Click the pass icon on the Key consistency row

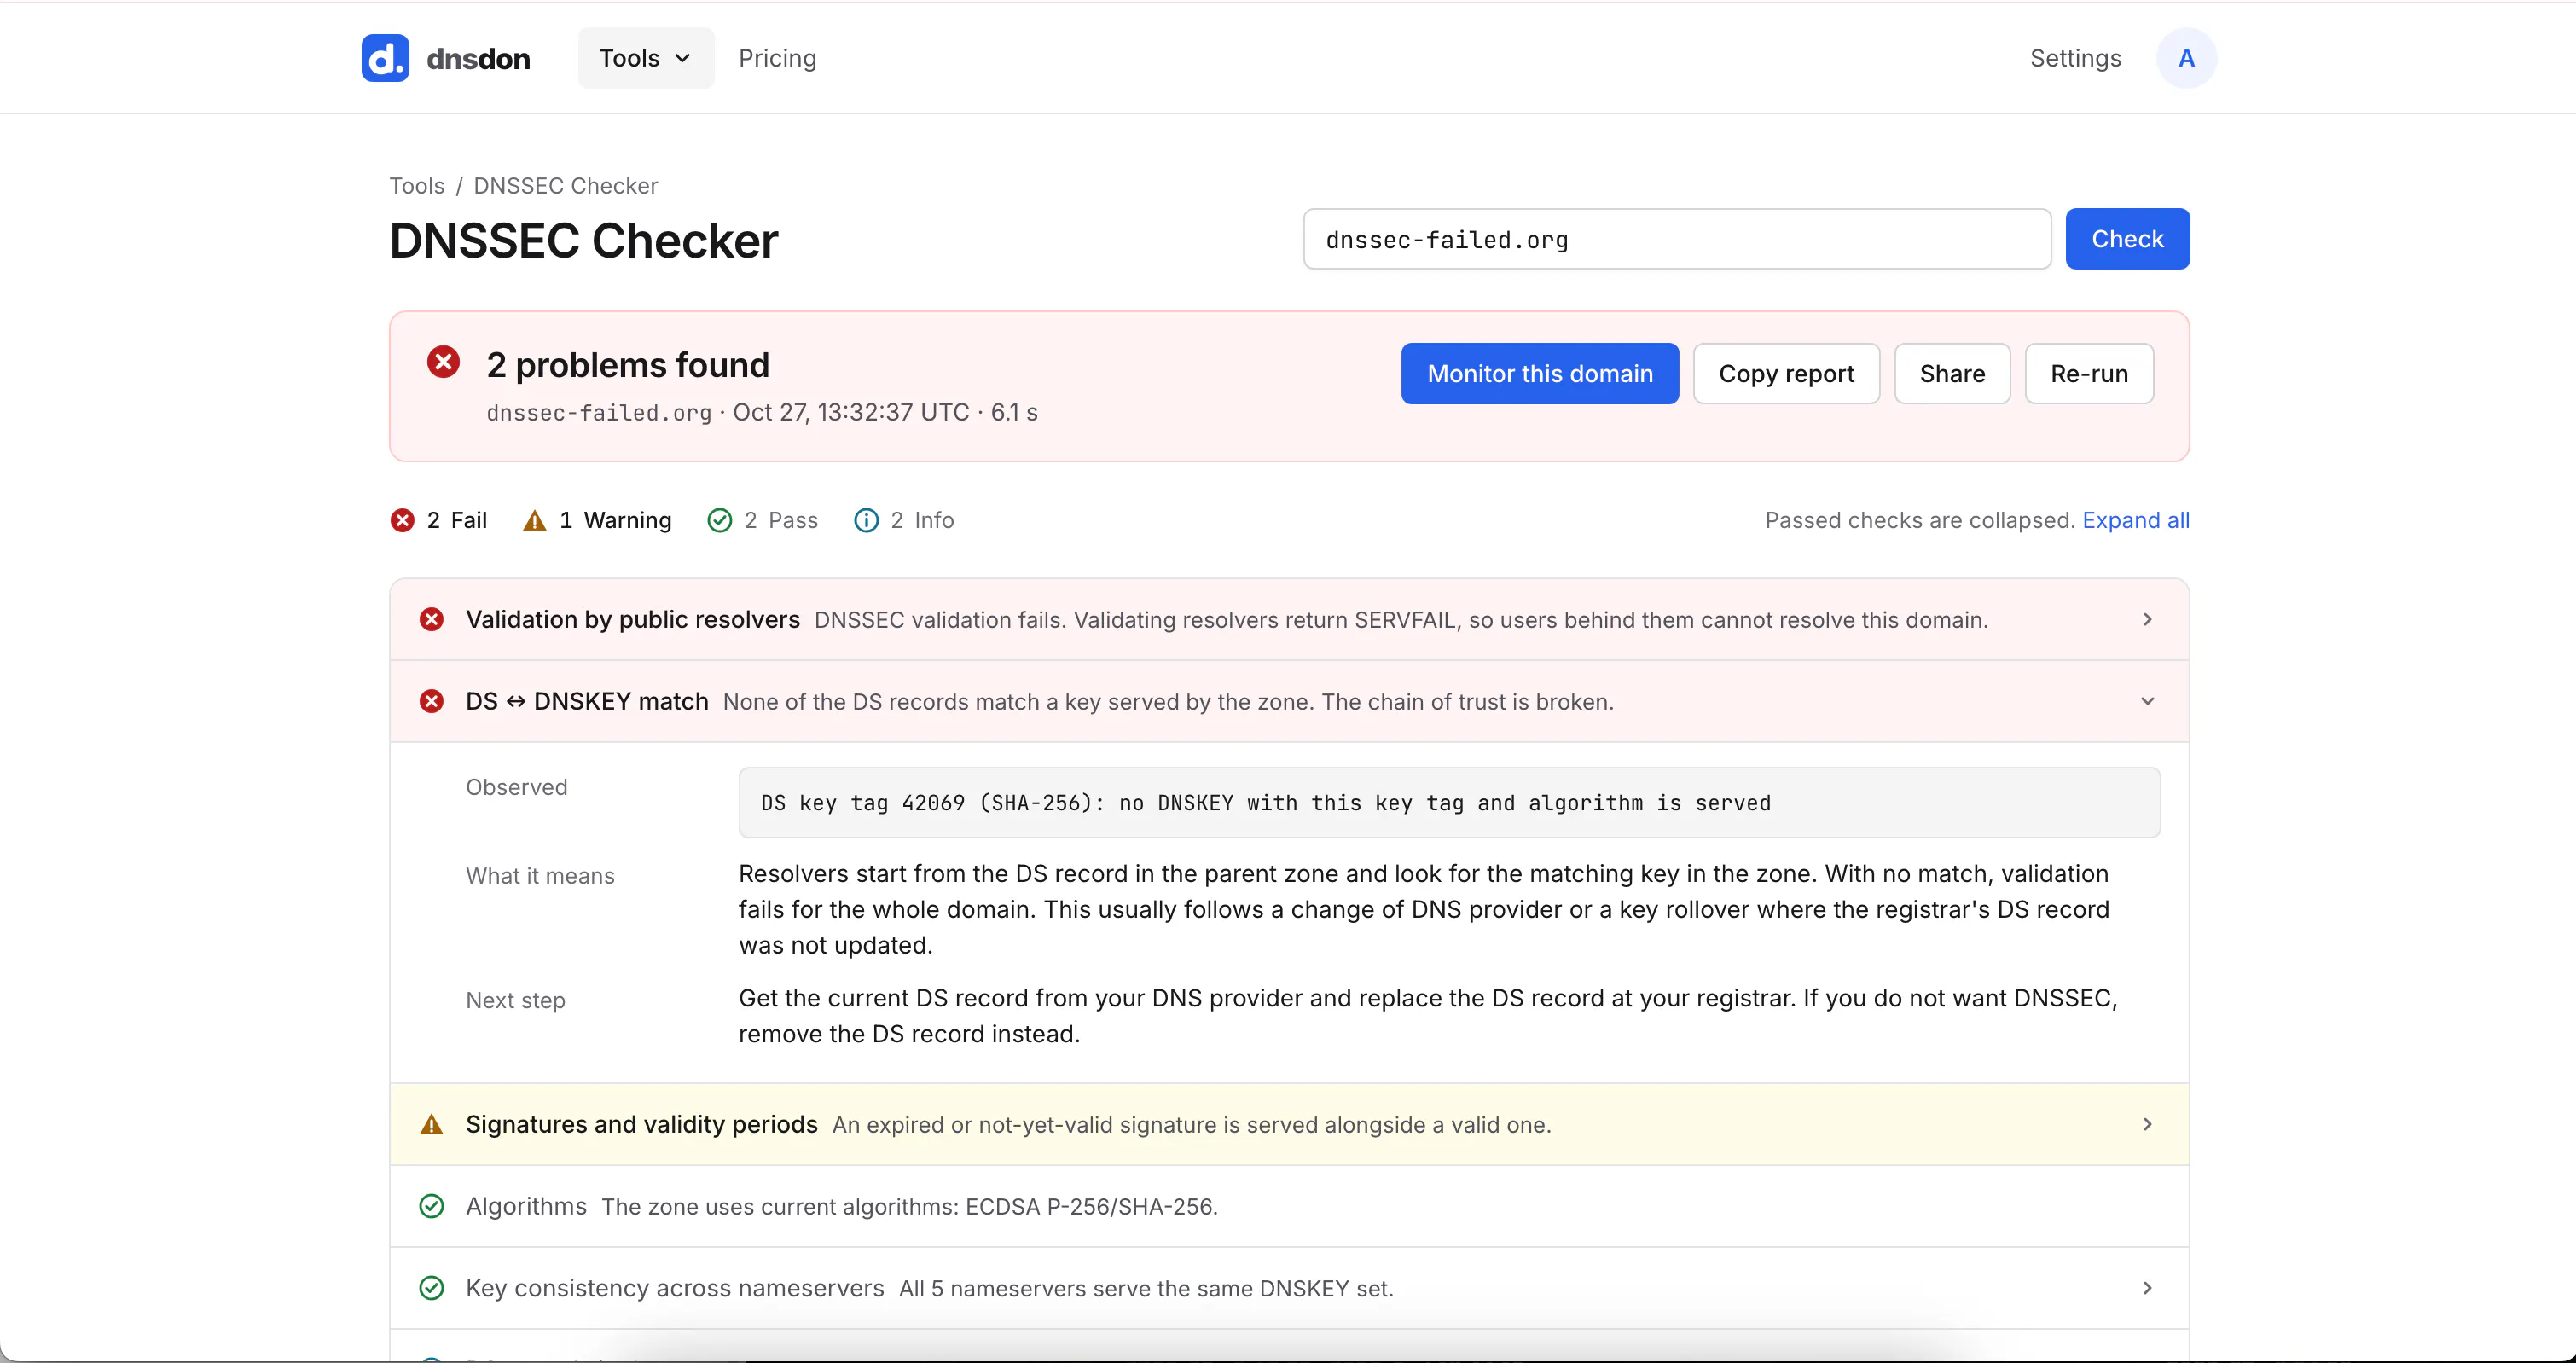[432, 1288]
